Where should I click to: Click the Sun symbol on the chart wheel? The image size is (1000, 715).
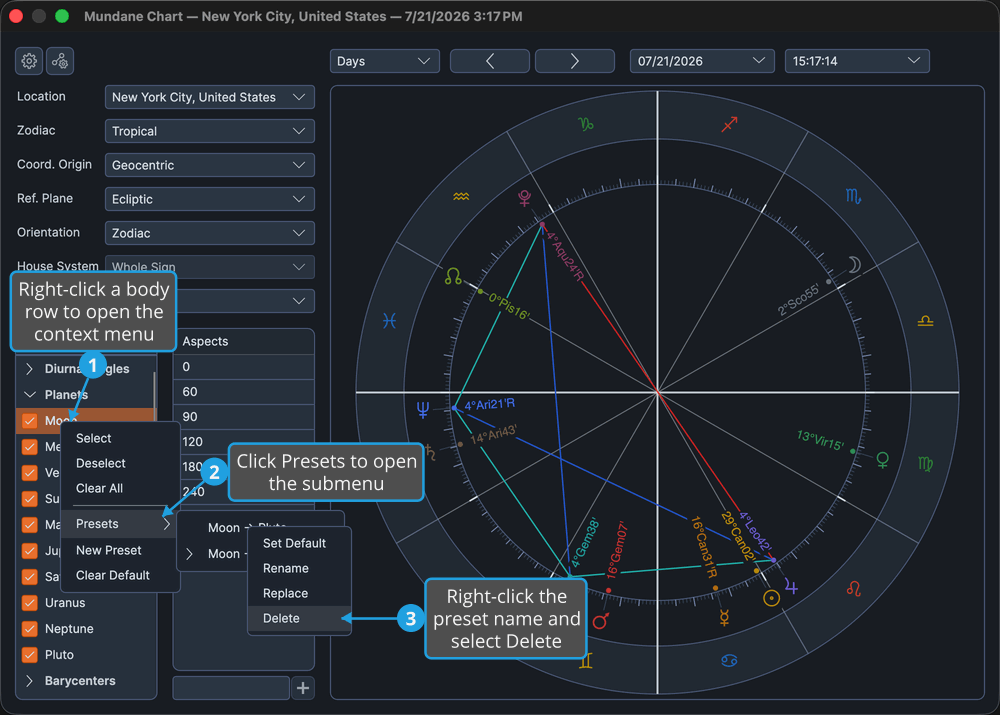coord(771,598)
